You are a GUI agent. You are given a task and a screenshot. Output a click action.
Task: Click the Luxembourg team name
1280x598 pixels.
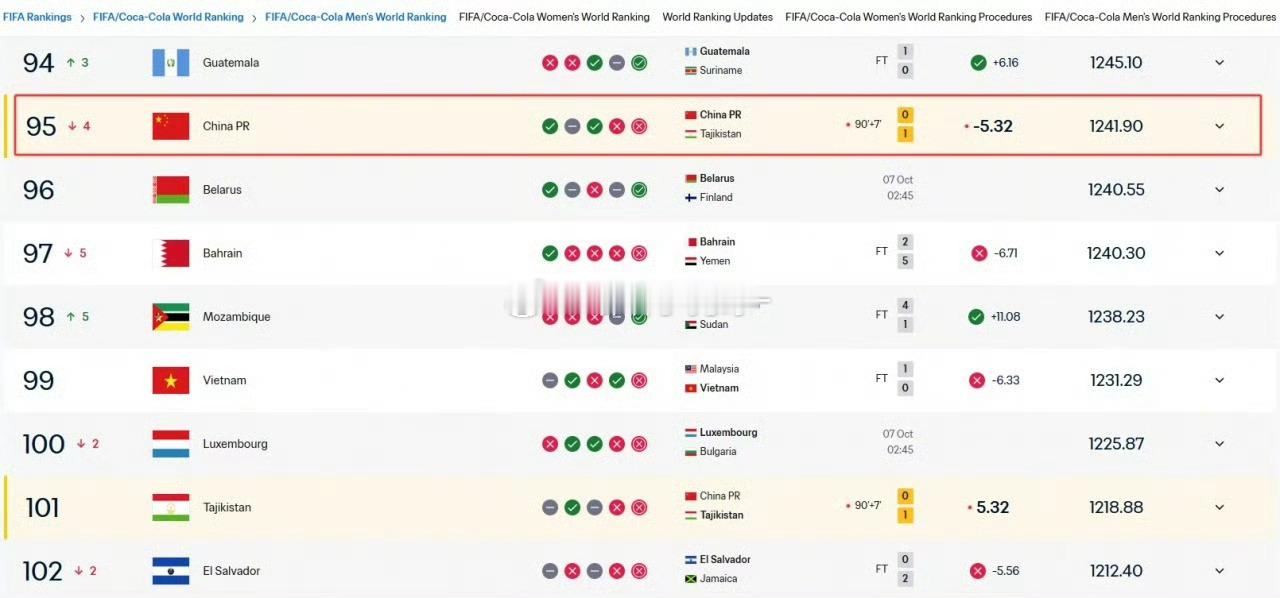point(235,444)
